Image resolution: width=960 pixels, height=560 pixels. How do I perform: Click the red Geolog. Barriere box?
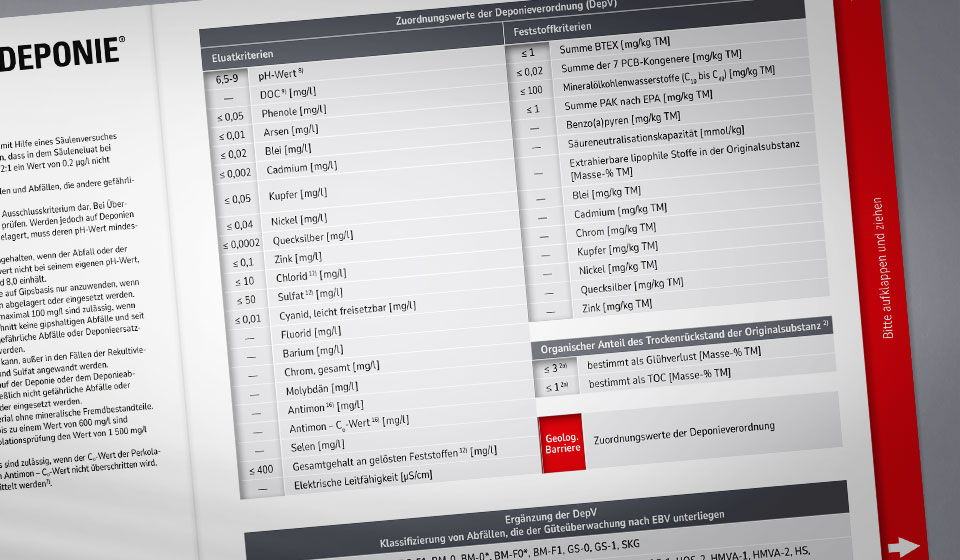(x=561, y=442)
